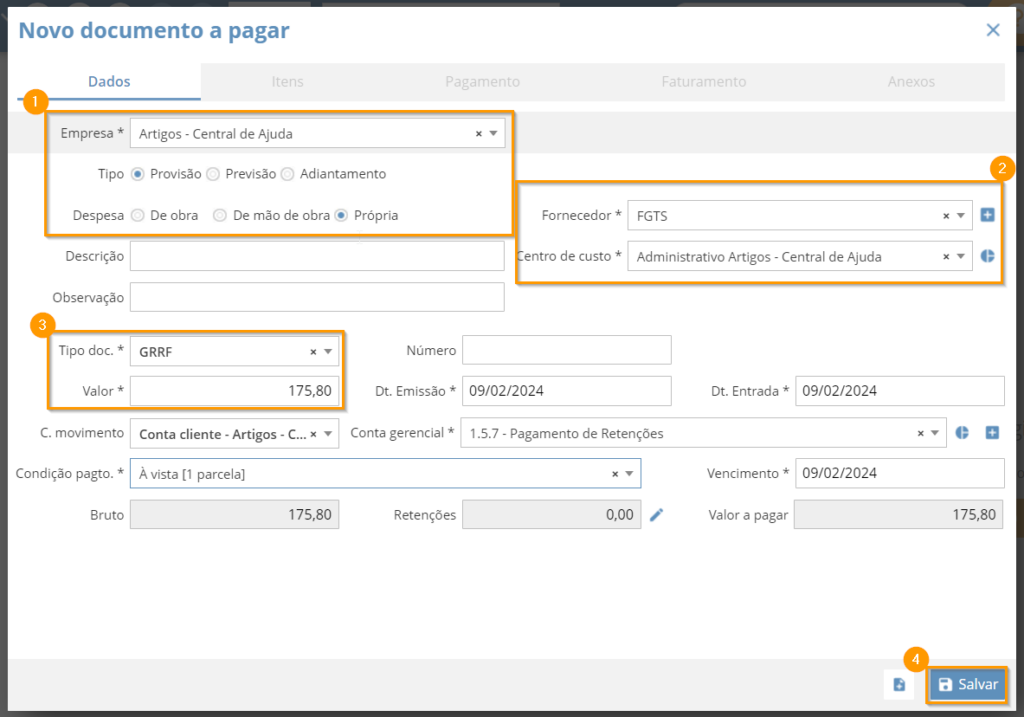Click the plus icon beside Fornecedor field
1024x717 pixels.
[x=987, y=215]
